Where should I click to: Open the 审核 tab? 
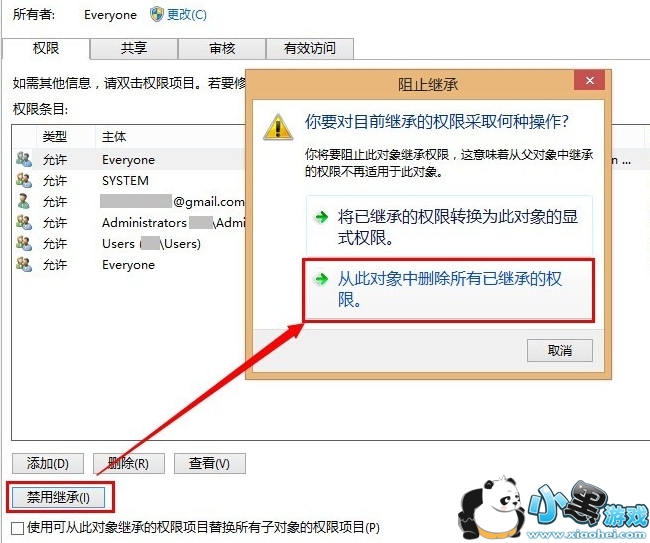pyautogui.click(x=222, y=48)
